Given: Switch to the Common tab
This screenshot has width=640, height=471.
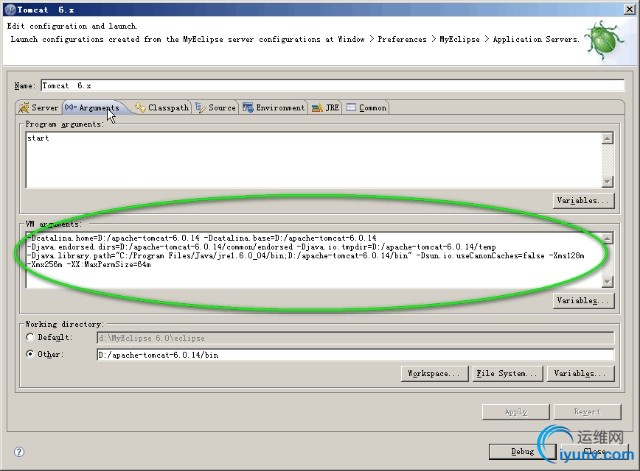Looking at the screenshot, I should click(x=366, y=108).
